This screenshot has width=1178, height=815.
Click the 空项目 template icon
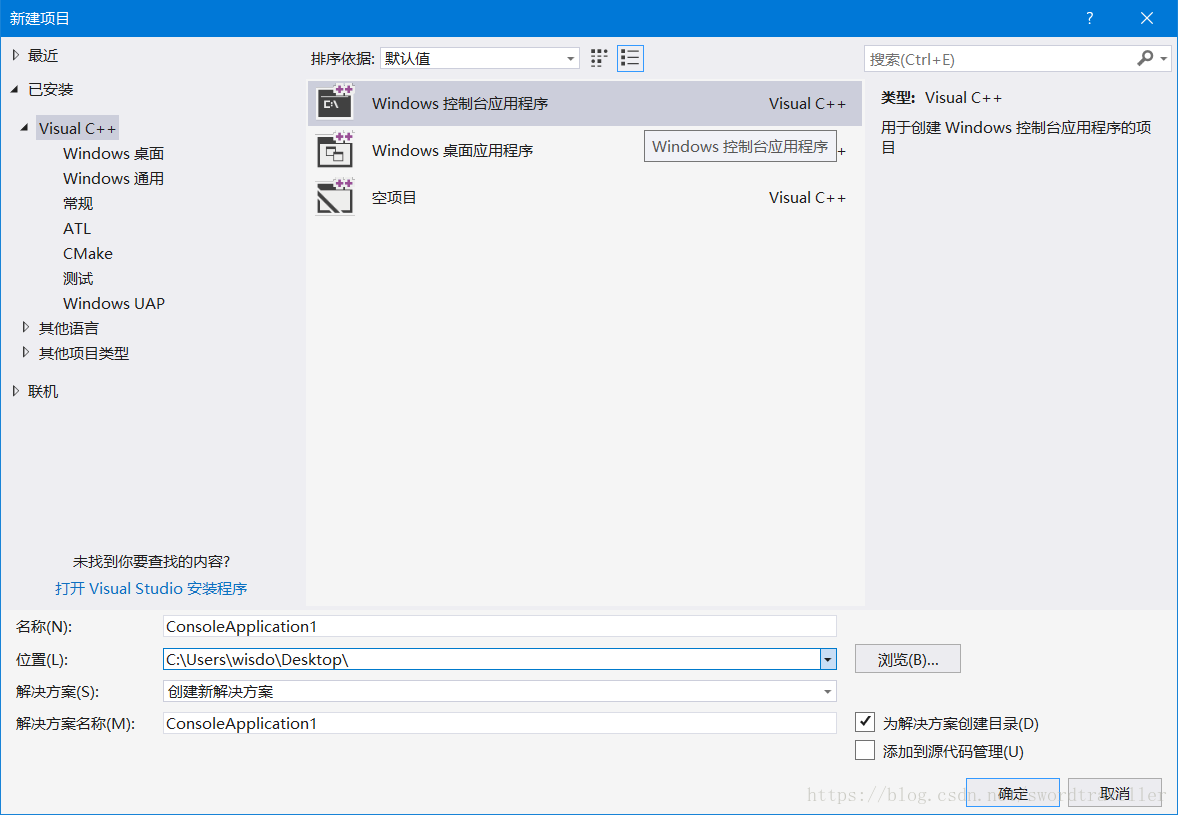[x=334, y=198]
